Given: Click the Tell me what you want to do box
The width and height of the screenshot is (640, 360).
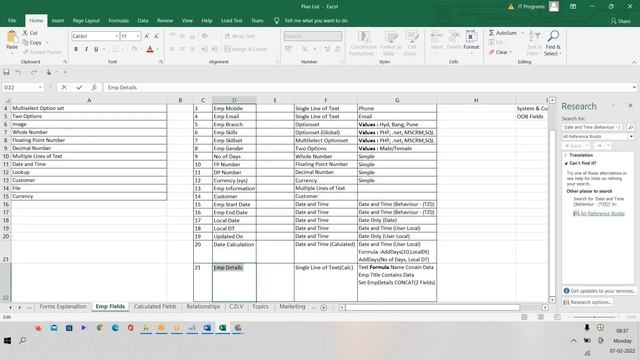Looking at the screenshot, I should [x=316, y=20].
